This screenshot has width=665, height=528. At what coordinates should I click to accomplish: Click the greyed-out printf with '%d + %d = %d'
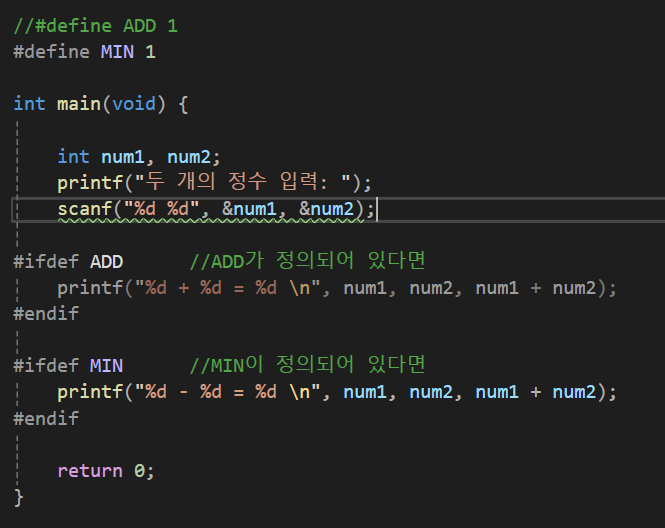click(337, 288)
